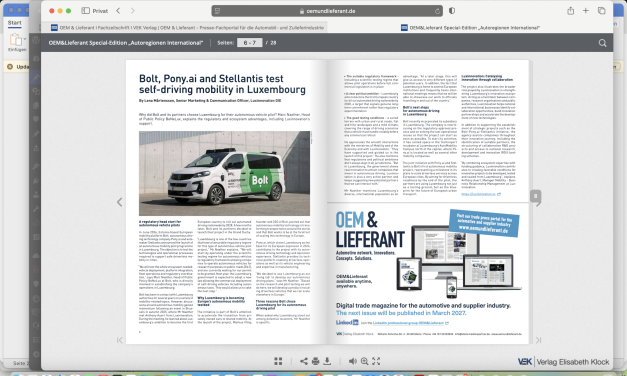Flip to the next page with the right arrow
Image resolution: width=627 pixels, height=376 pixels.
[538, 202]
